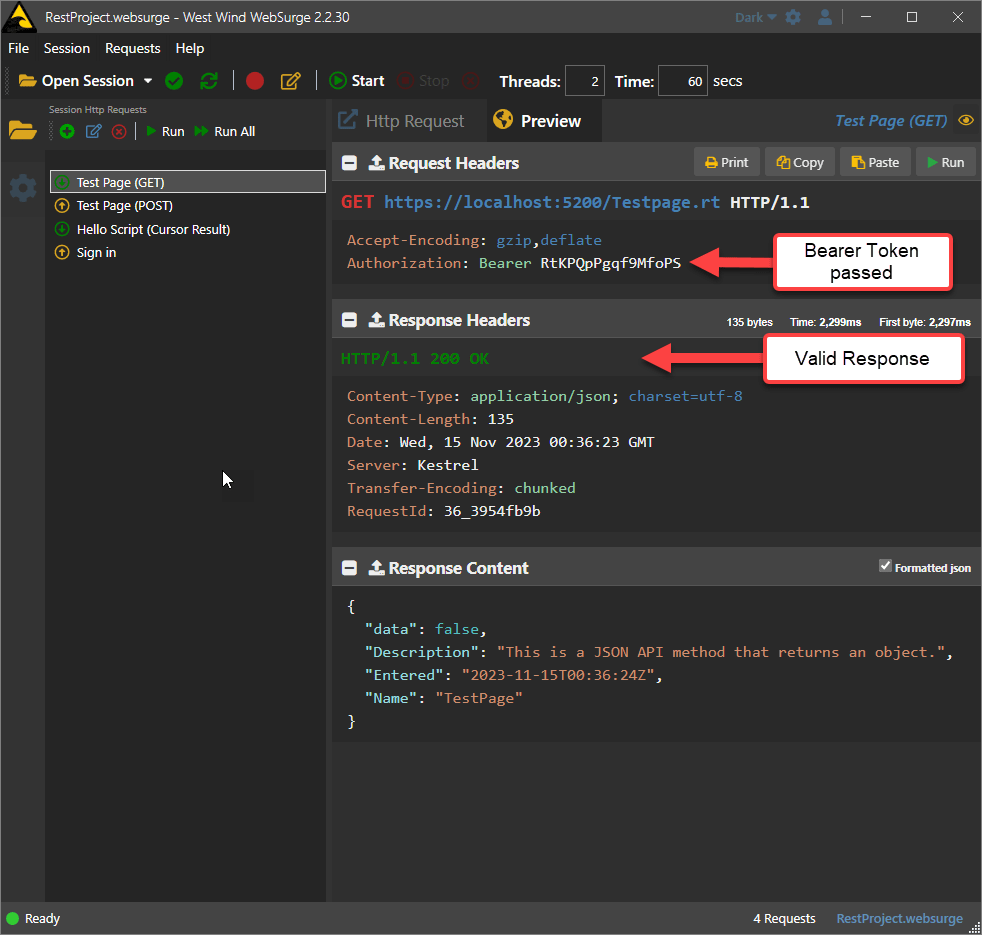This screenshot has width=982, height=935.
Task: Click the "Name": "TestPage" JSON line
Action: (443, 698)
